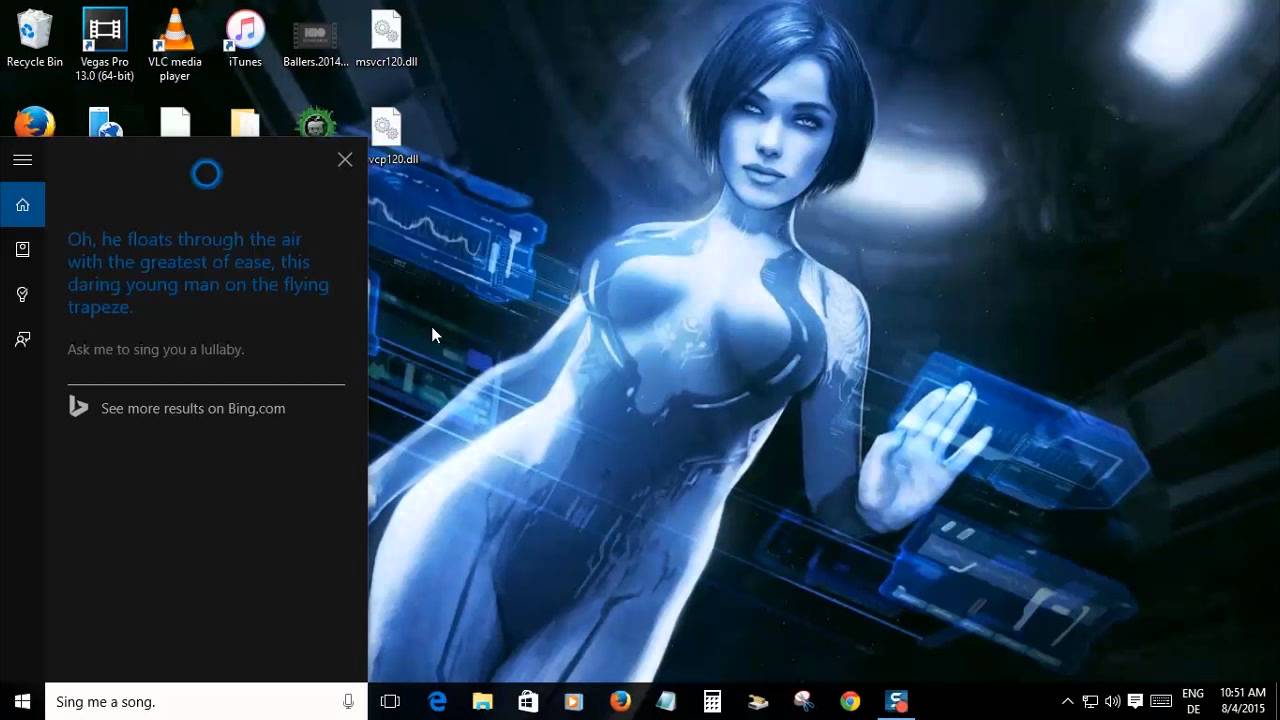Screen dimensions: 1280x720
Task: Select Recycle Bin desktop icon
Action: (34, 40)
